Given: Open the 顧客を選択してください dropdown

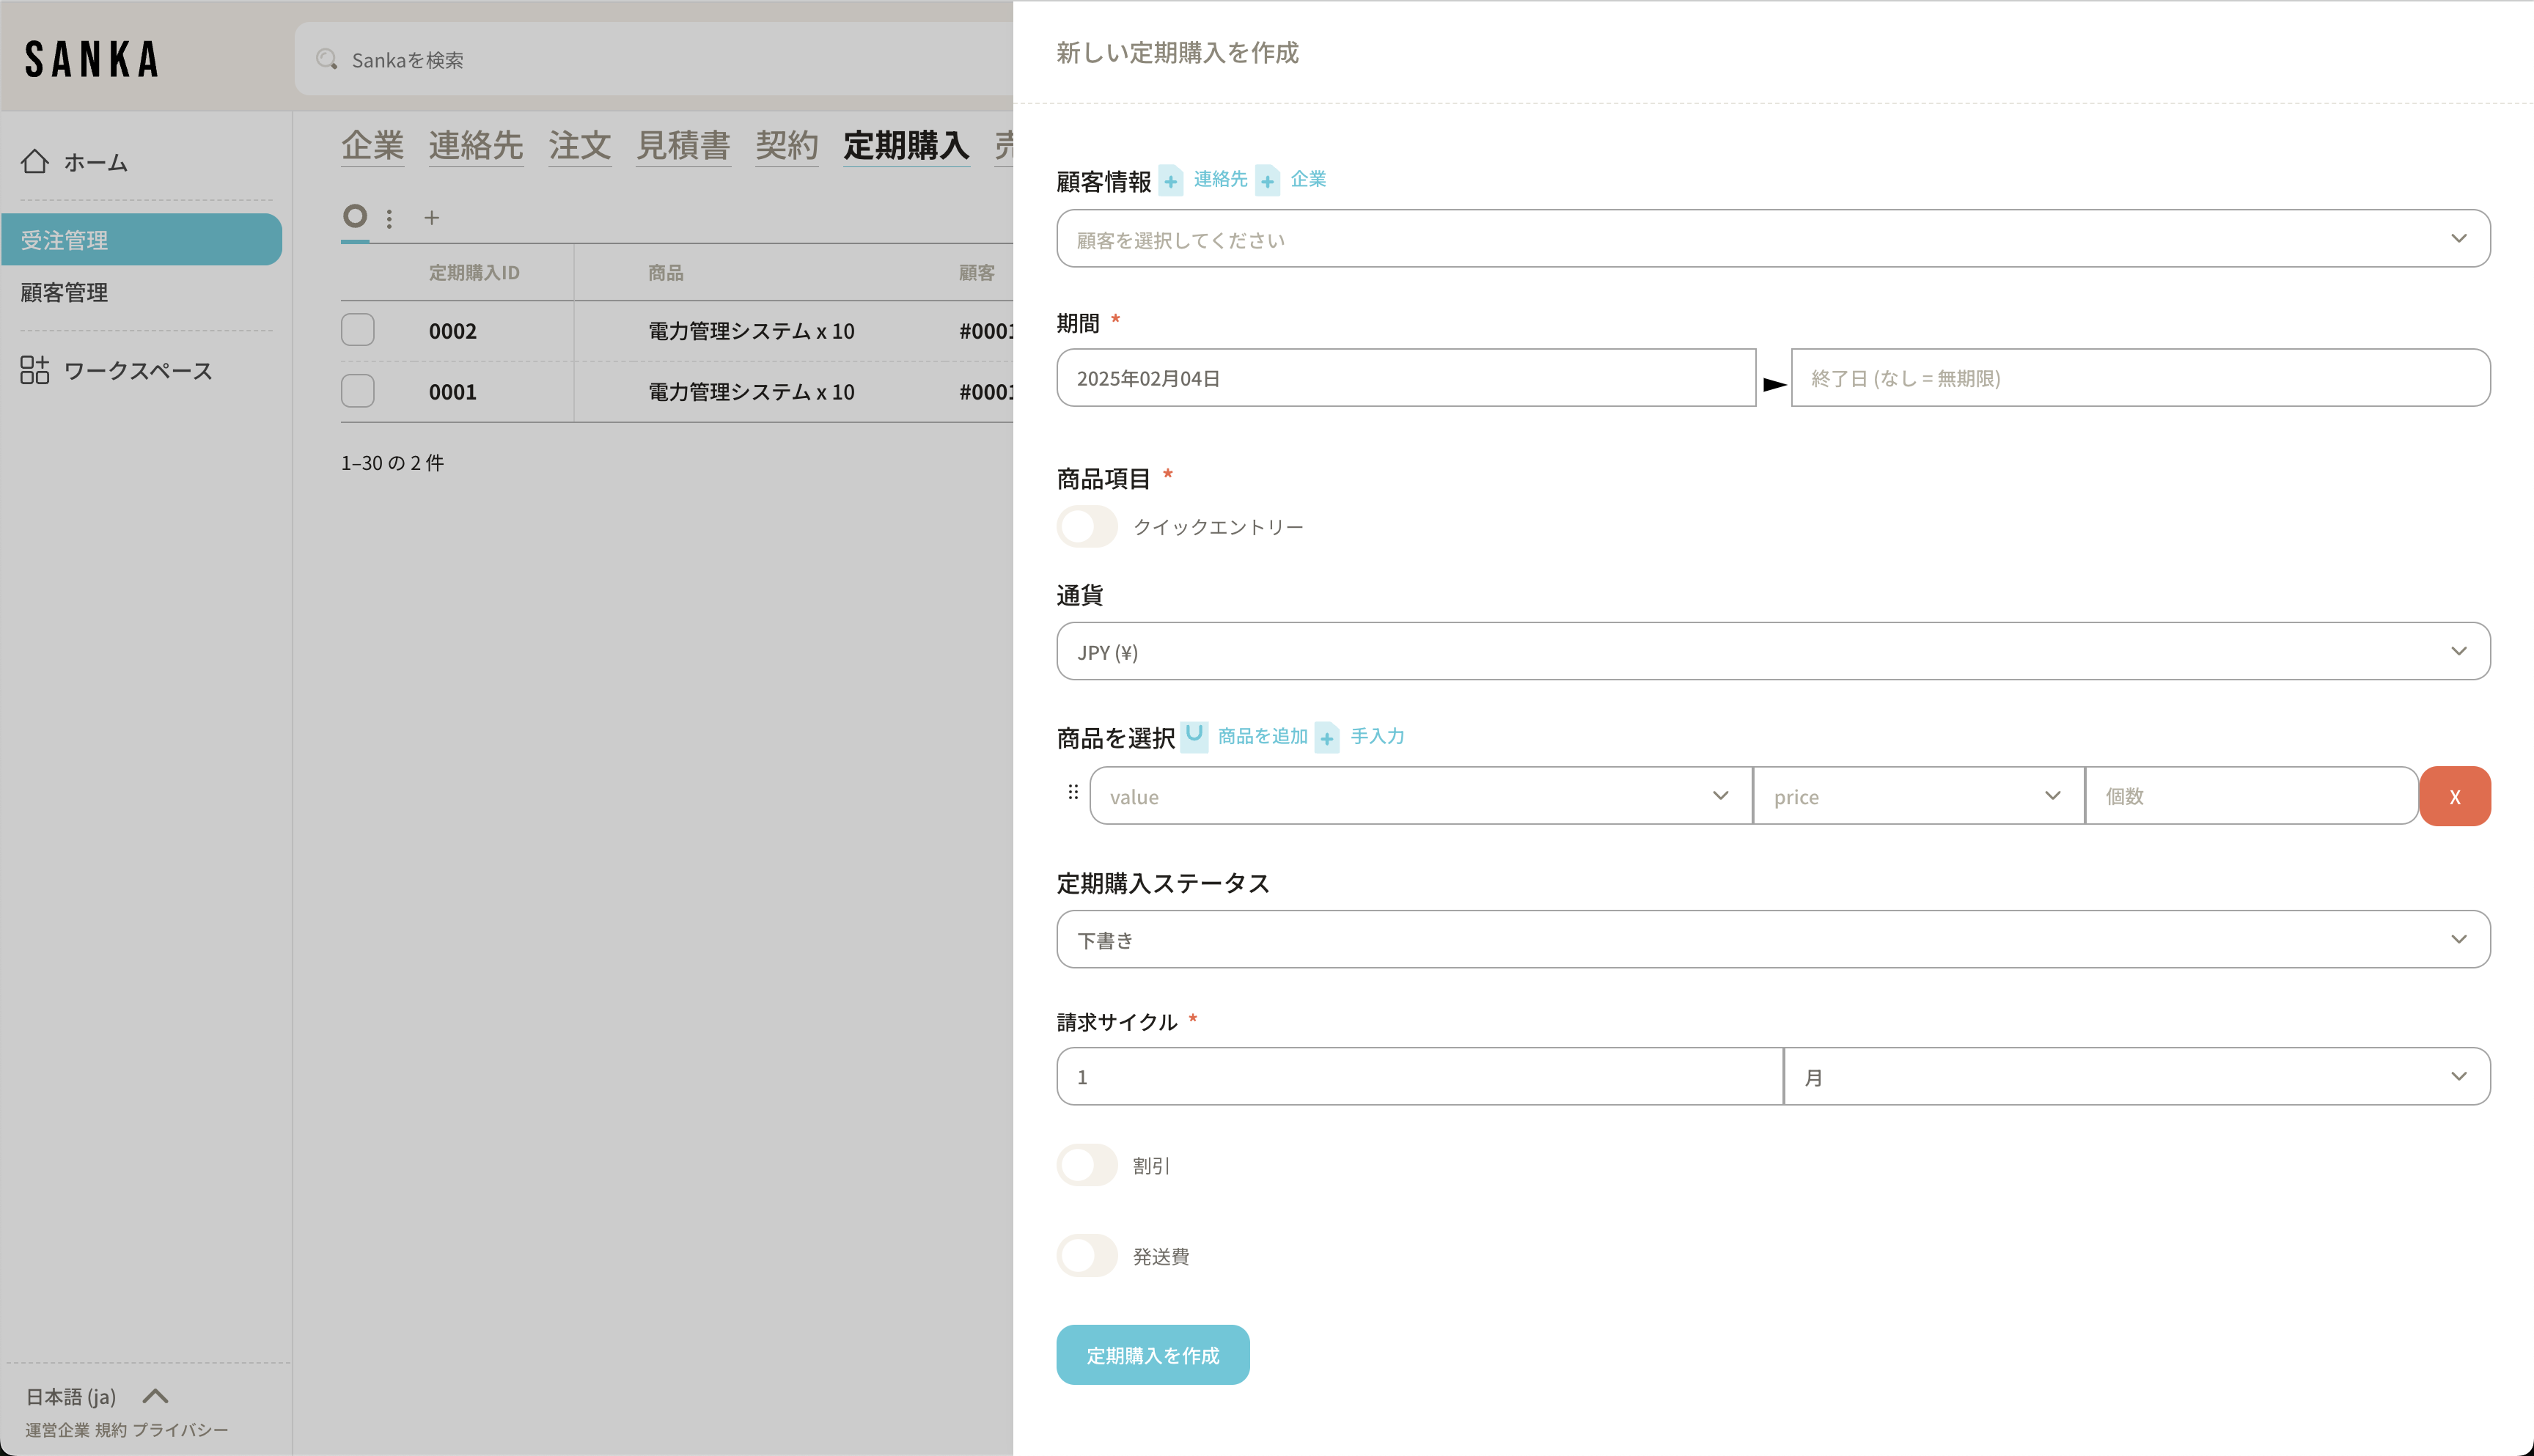Looking at the screenshot, I should click(x=1772, y=239).
